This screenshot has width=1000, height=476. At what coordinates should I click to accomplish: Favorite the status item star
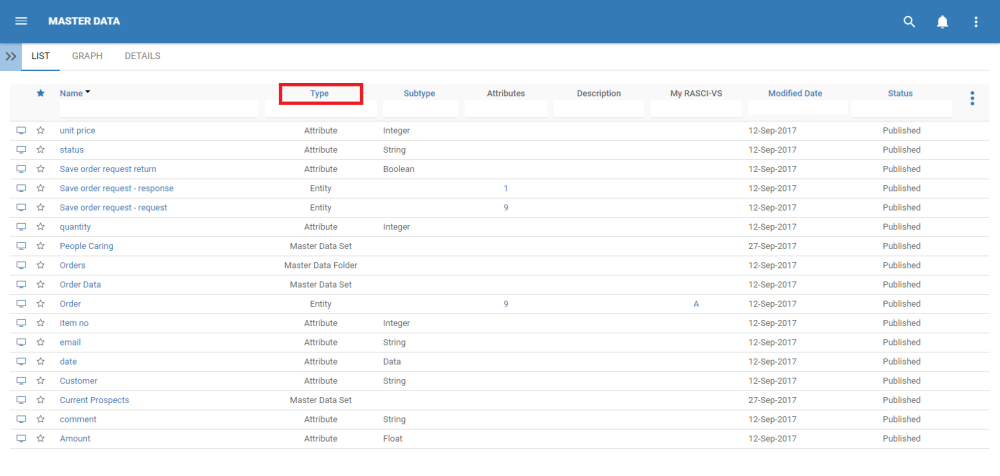[x=41, y=150]
